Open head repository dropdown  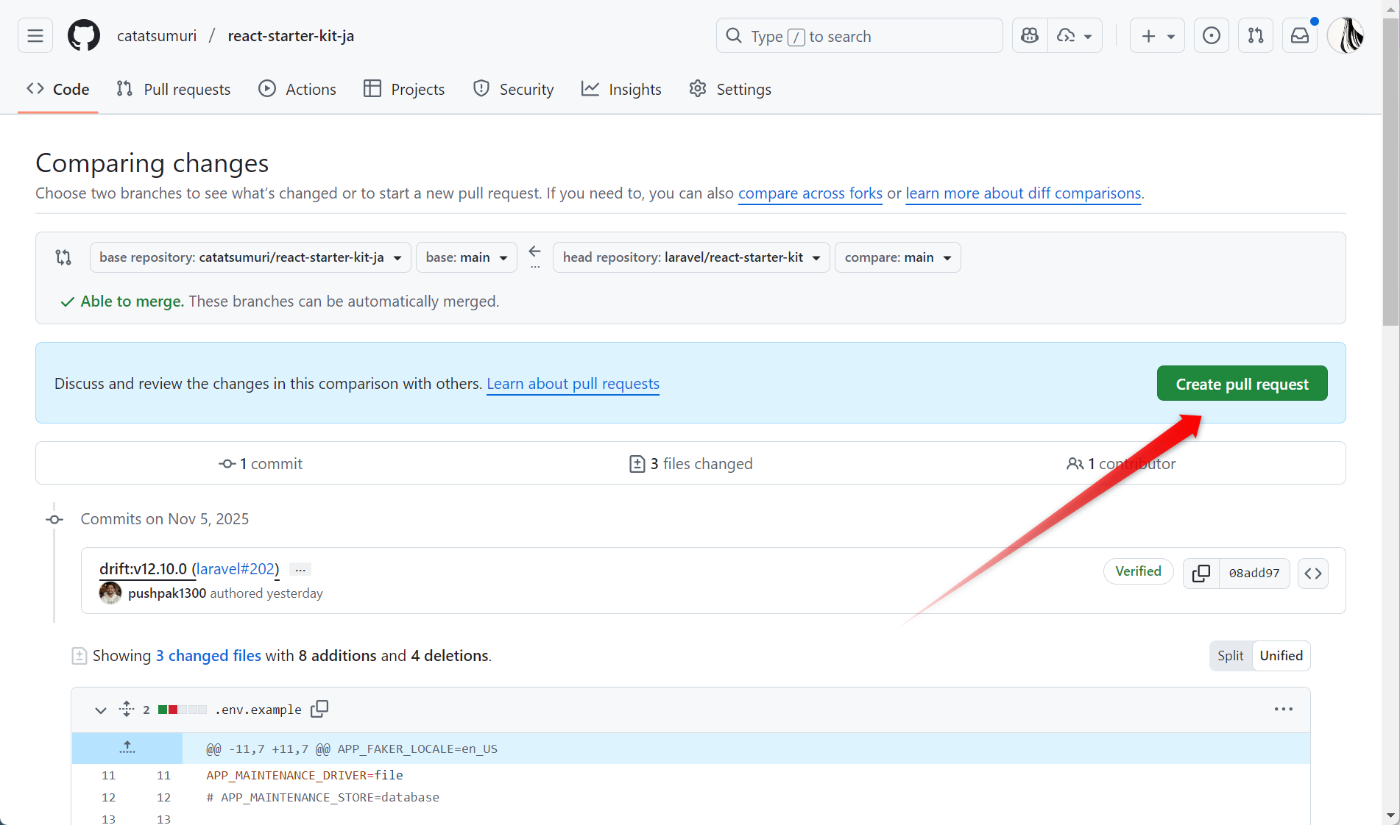tap(691, 257)
